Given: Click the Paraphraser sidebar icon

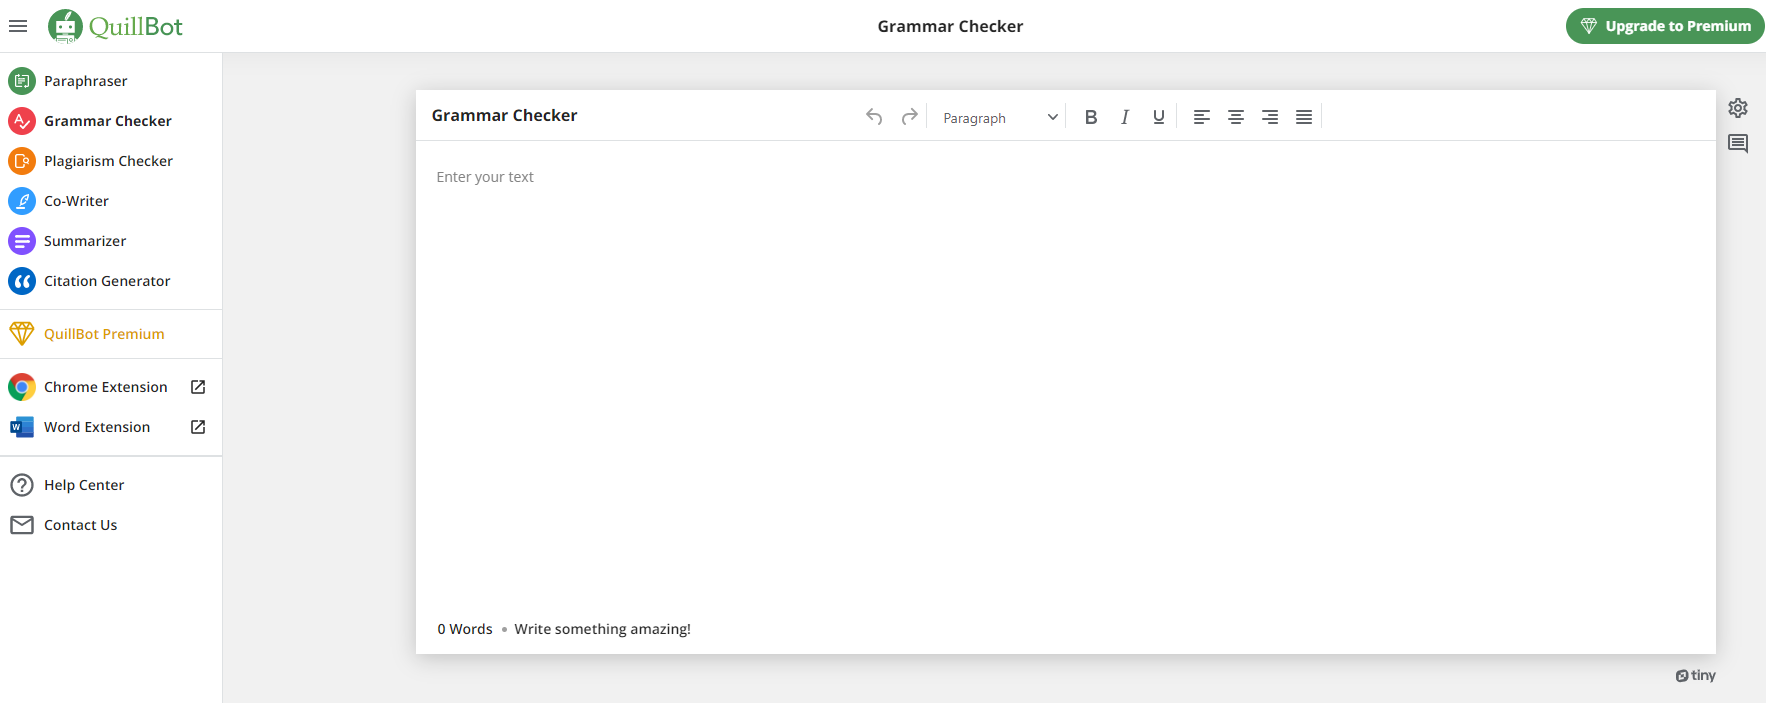Looking at the screenshot, I should coord(22,81).
